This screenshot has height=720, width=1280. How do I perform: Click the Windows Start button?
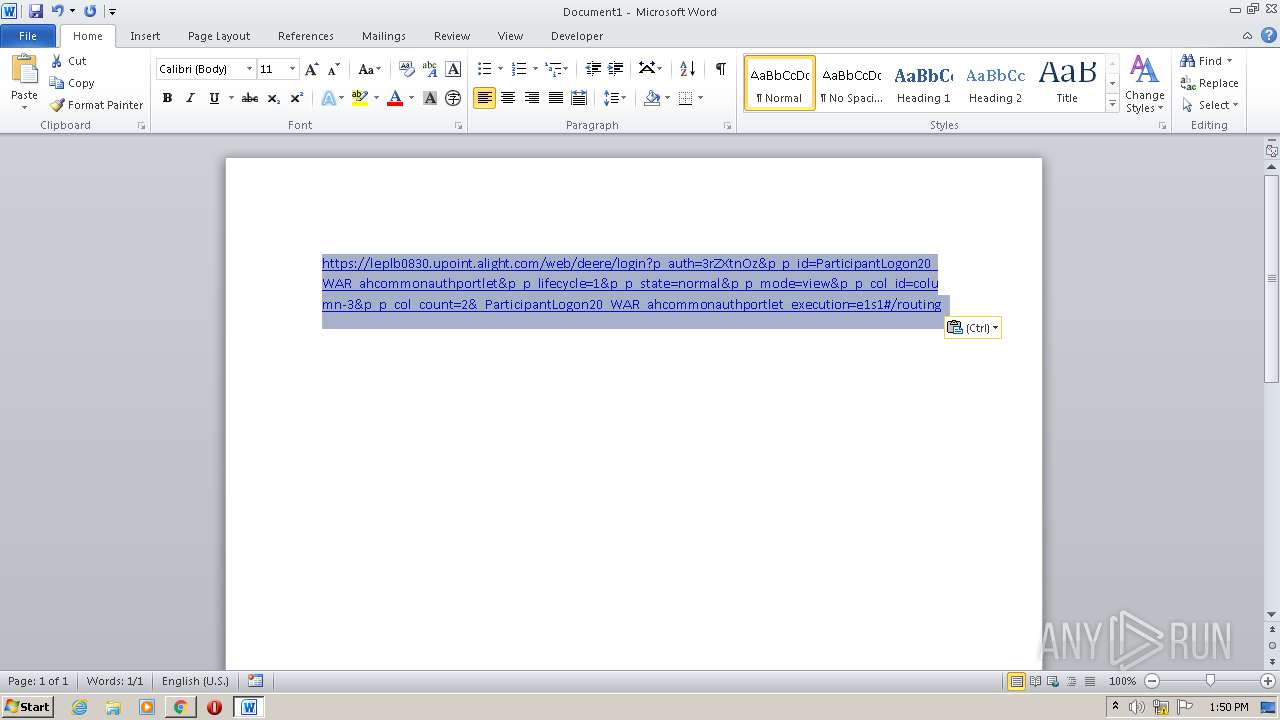[x=27, y=707]
